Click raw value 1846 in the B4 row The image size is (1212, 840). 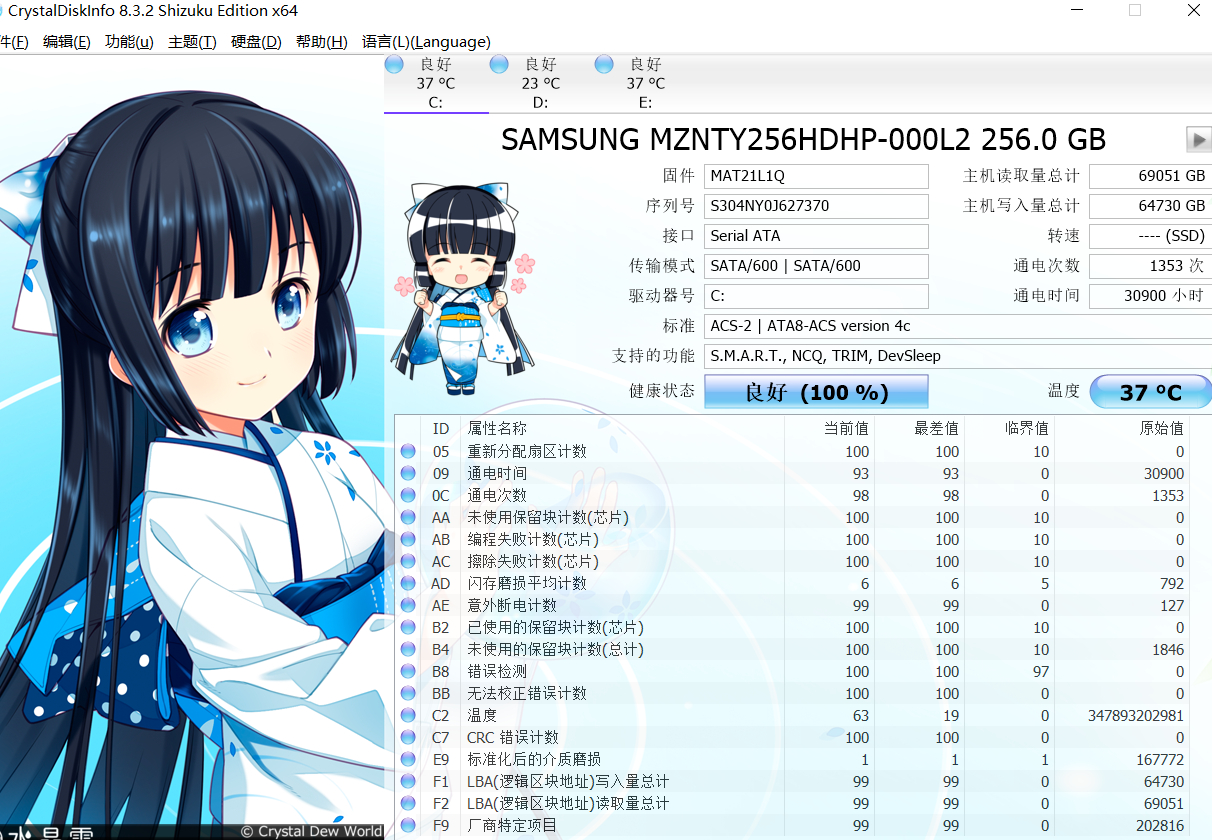point(1168,650)
